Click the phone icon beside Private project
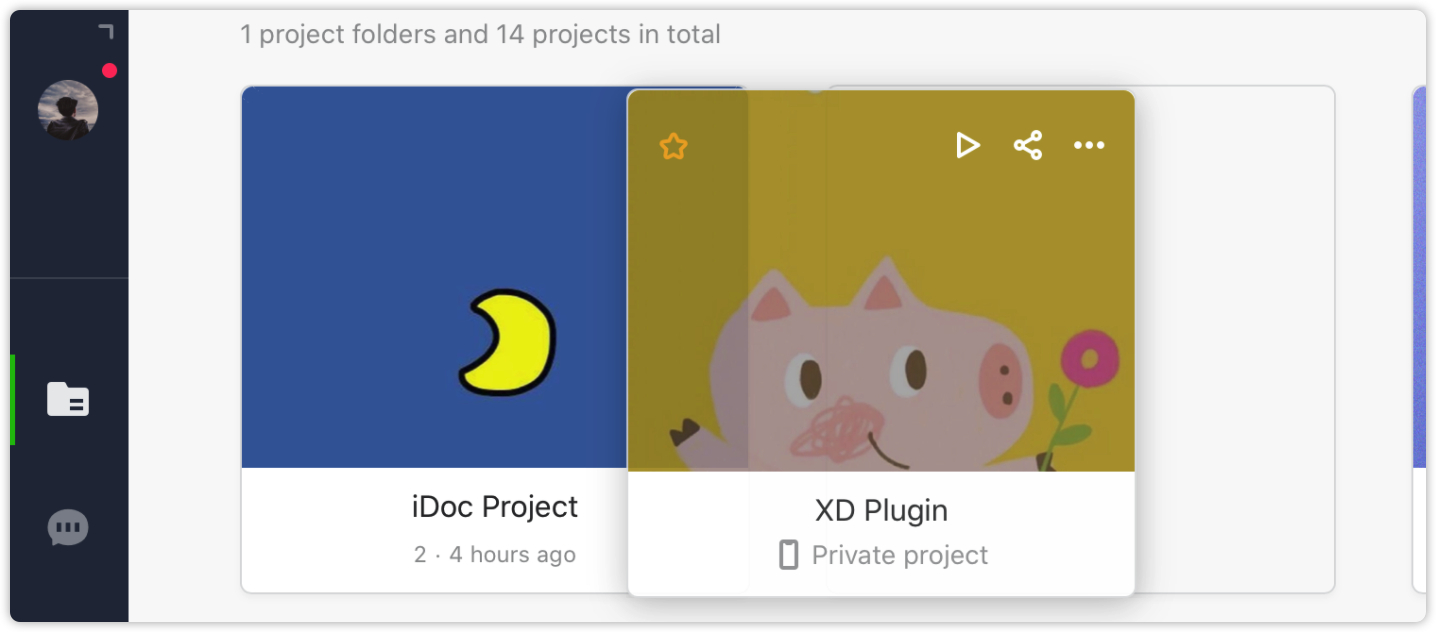 point(789,555)
